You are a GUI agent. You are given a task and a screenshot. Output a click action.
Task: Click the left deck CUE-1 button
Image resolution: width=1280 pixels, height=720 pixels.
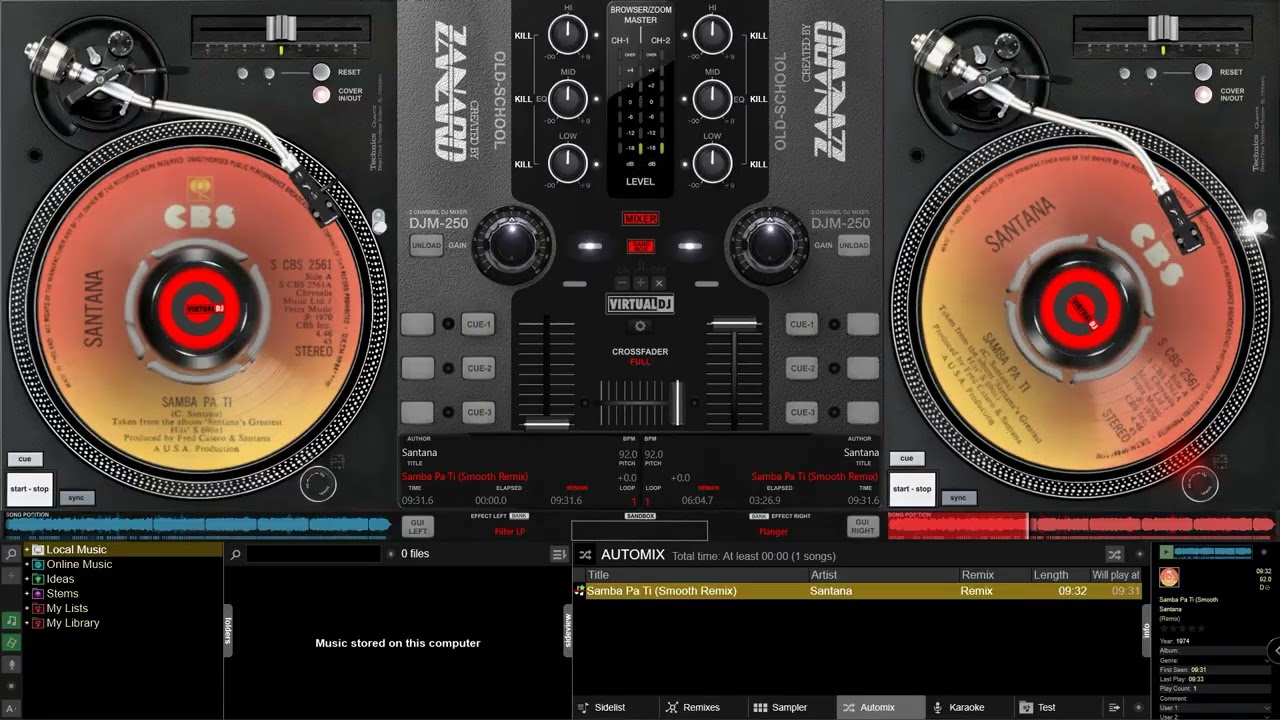click(479, 324)
